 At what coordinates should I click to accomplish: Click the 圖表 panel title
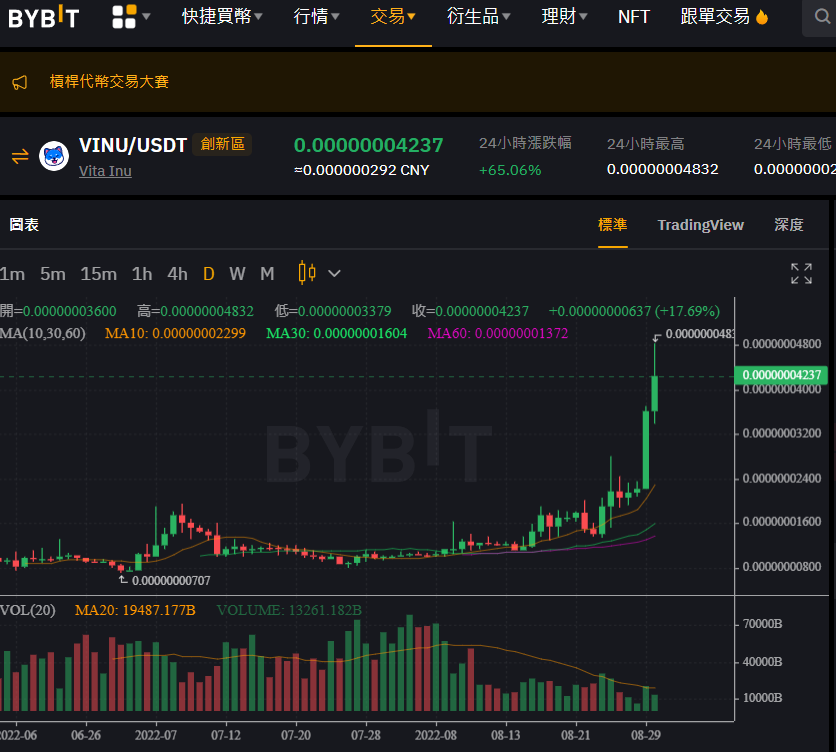pyautogui.click(x=24, y=225)
